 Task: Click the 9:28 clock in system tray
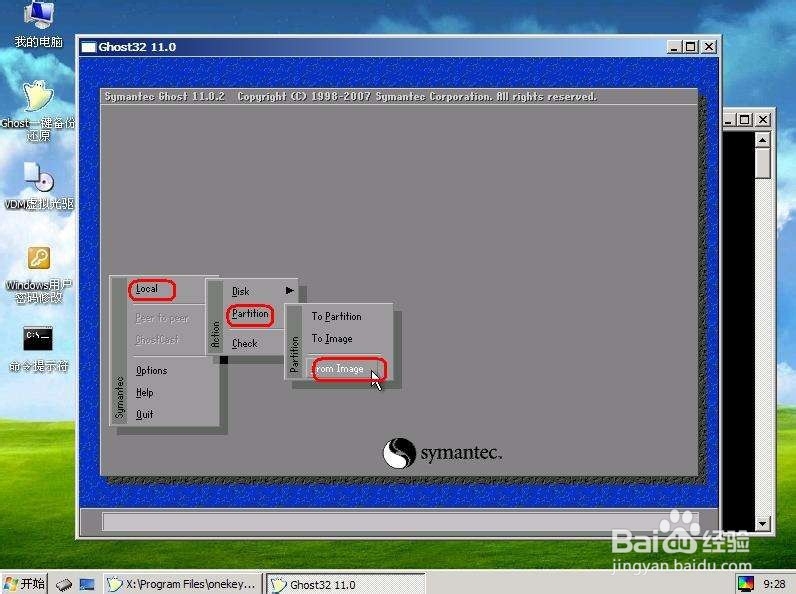774,584
